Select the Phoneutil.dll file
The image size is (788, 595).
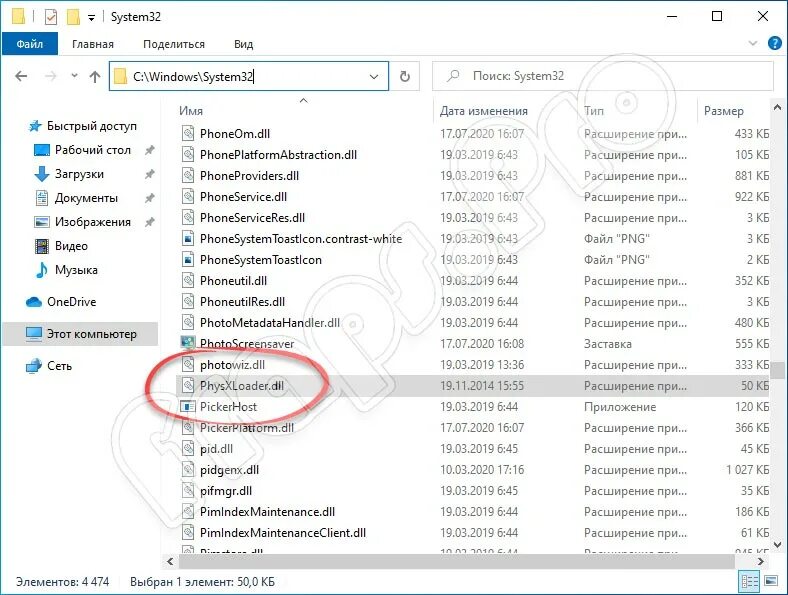(x=233, y=280)
